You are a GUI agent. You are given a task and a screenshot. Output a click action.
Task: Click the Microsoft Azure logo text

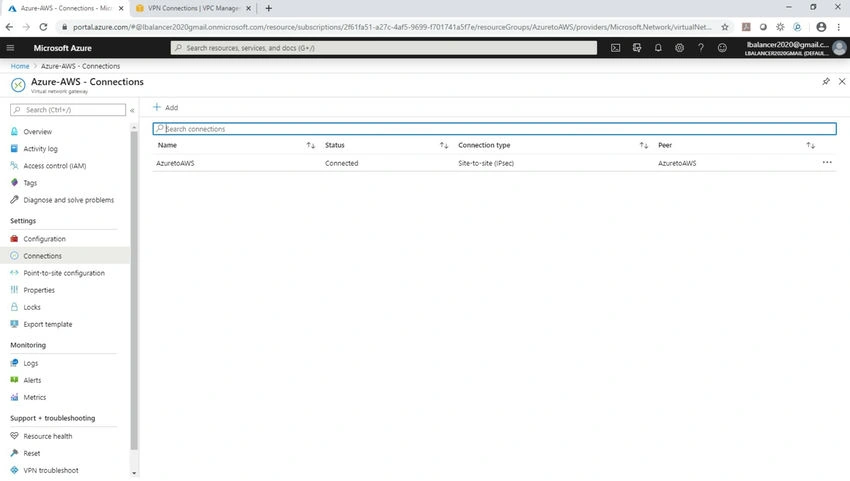62,48
